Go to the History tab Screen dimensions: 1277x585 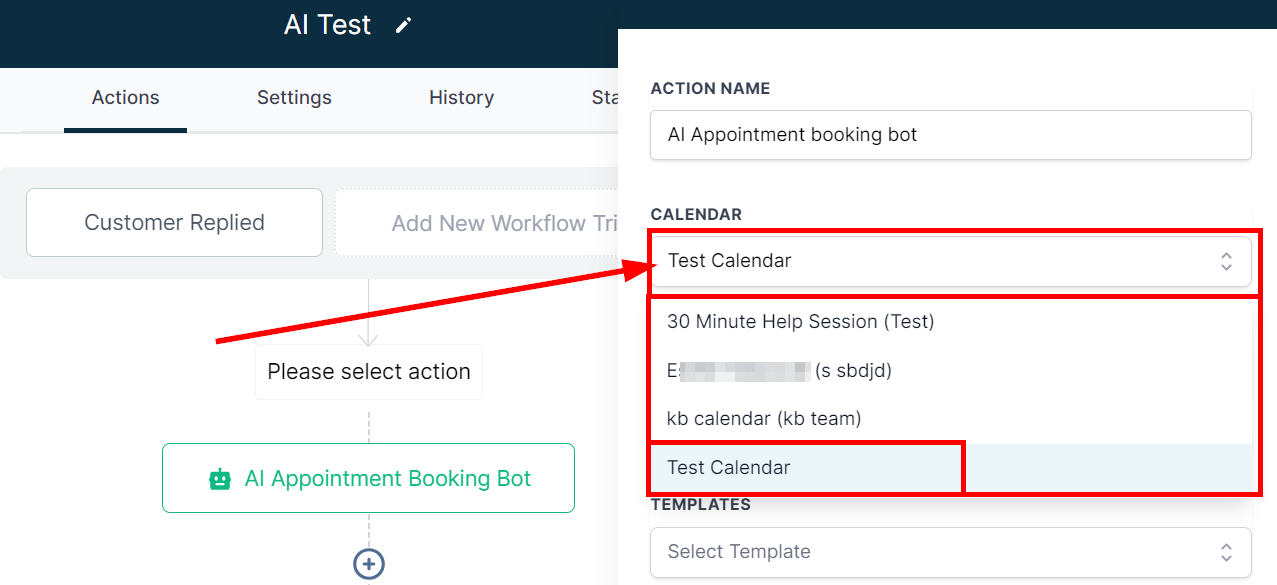pos(461,98)
